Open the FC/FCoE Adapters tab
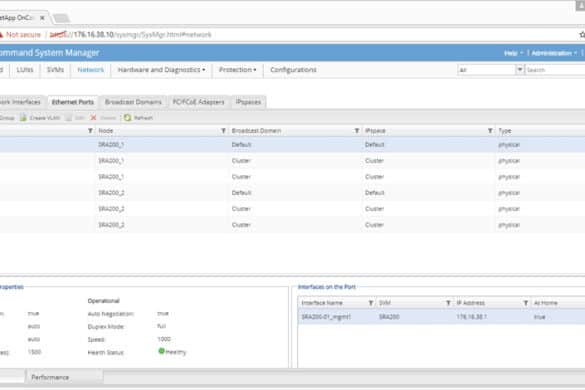Viewport: 585px width, 390px height. [x=198, y=102]
